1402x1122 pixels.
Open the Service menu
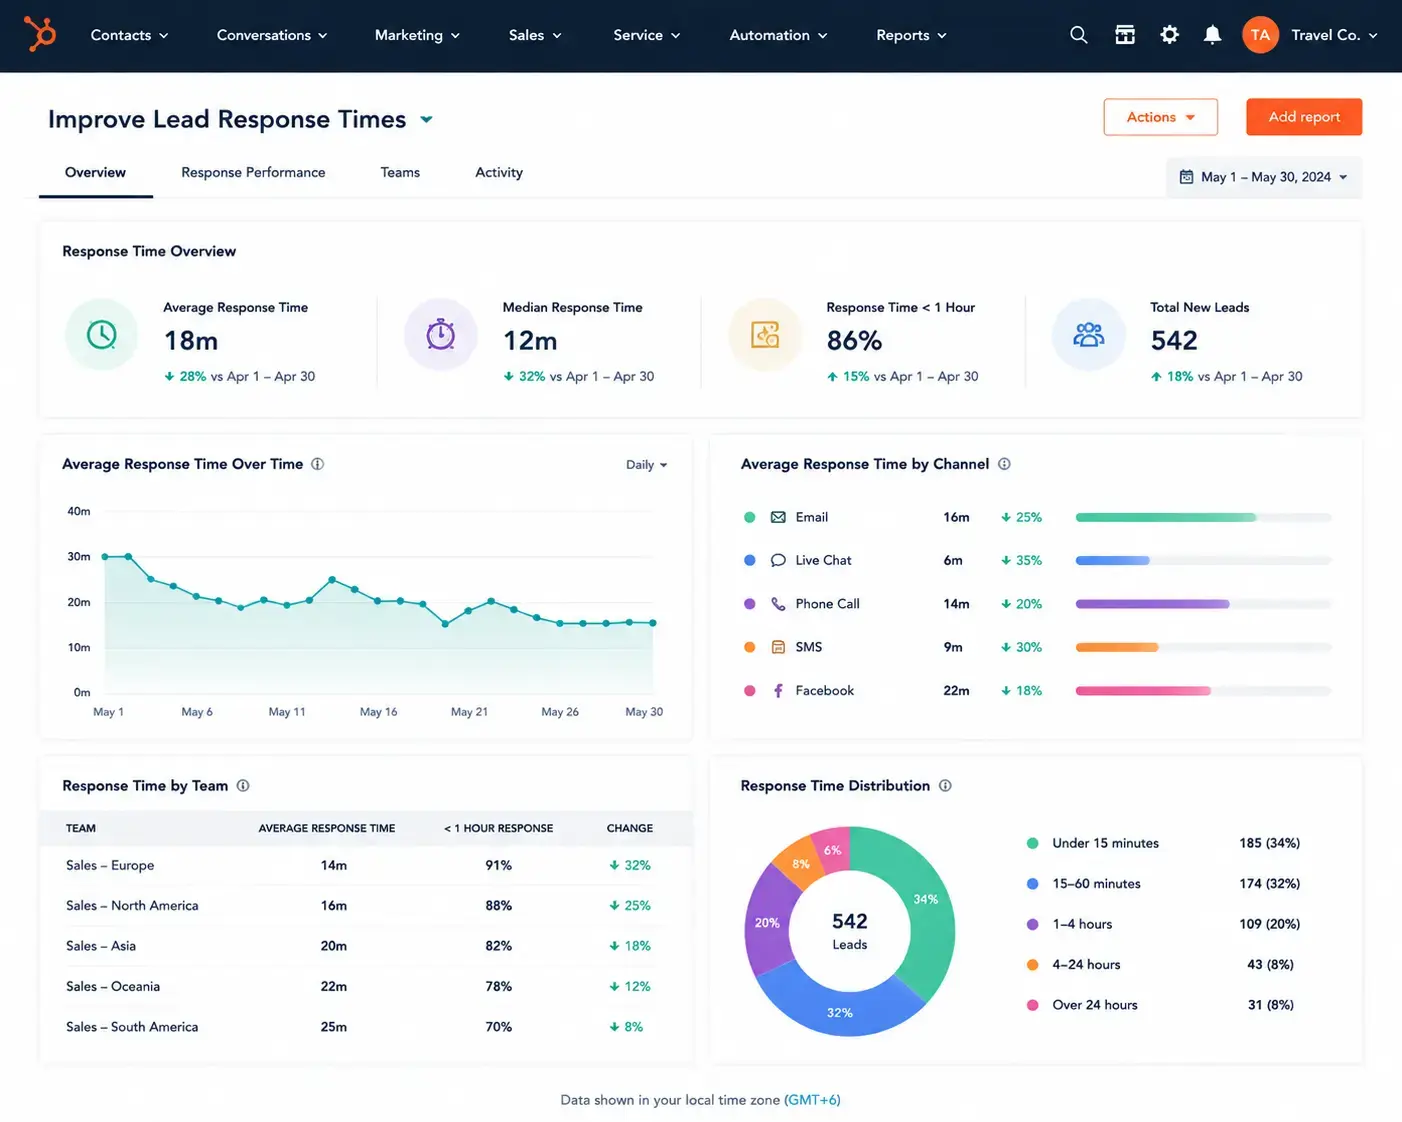[x=647, y=35]
